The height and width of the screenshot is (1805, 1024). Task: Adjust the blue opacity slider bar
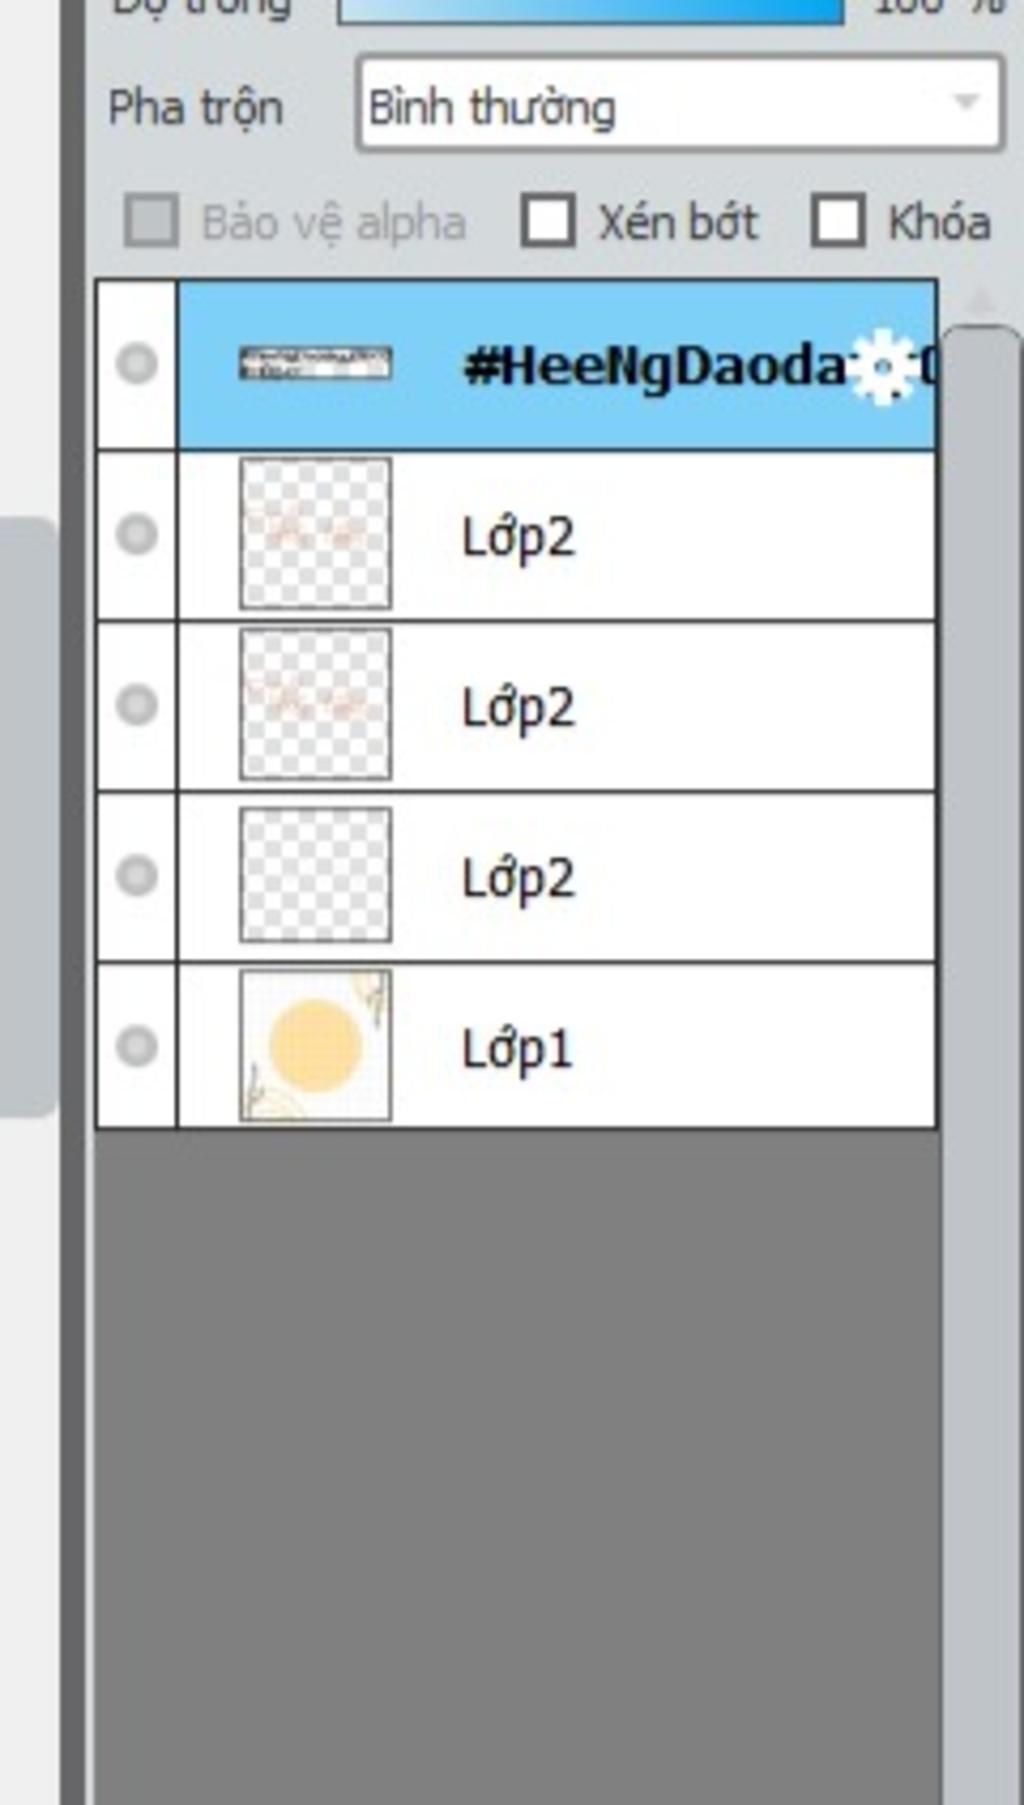591,10
